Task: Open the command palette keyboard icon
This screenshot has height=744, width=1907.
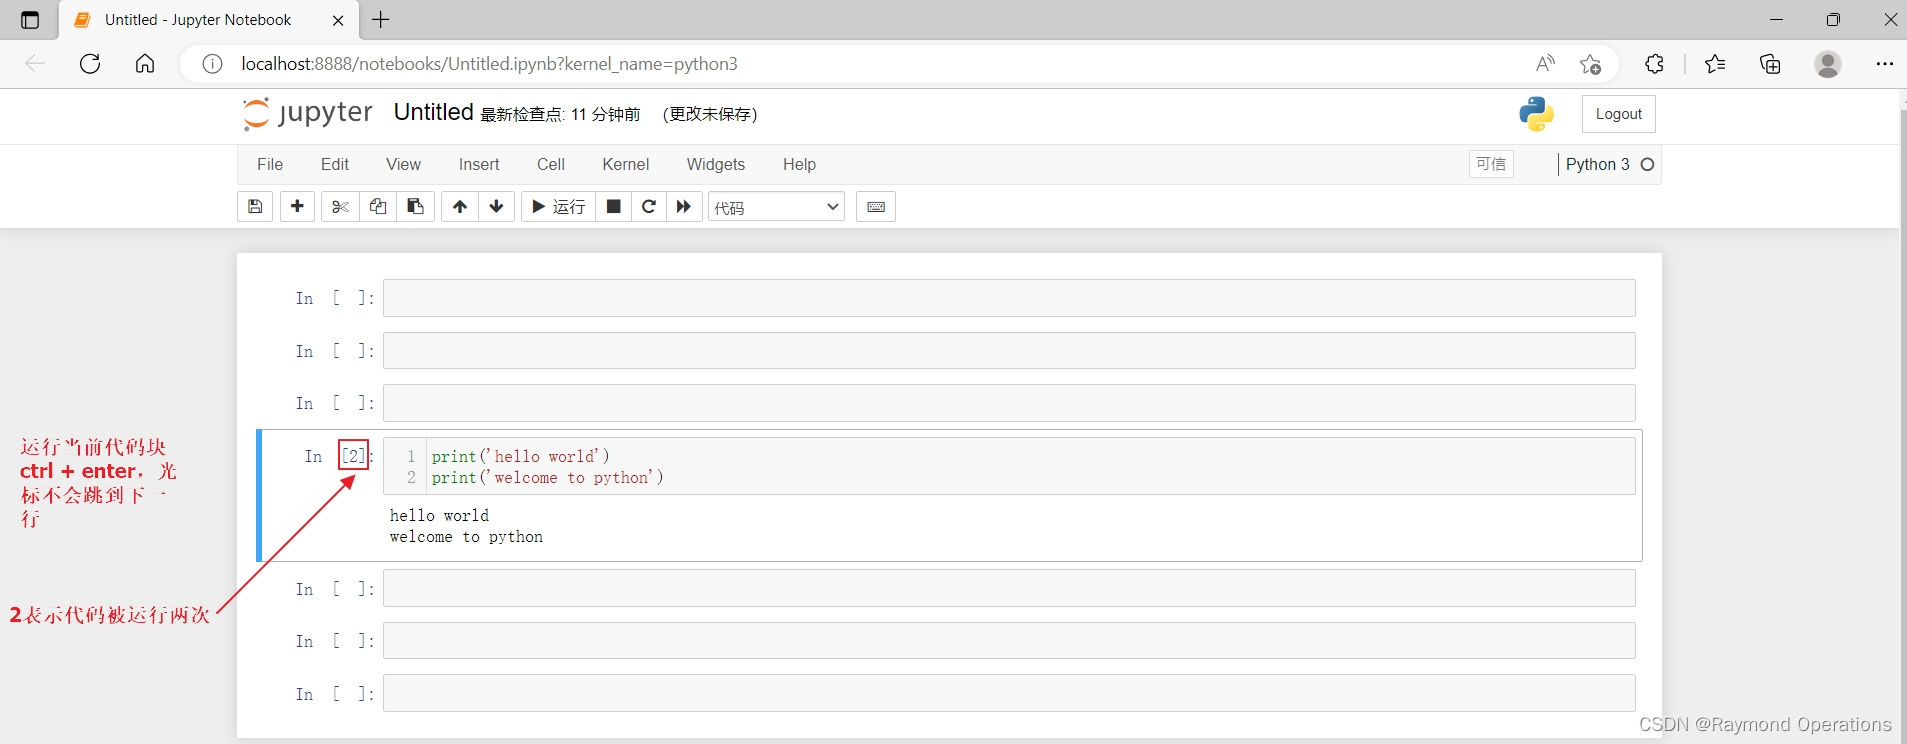Action: (876, 207)
